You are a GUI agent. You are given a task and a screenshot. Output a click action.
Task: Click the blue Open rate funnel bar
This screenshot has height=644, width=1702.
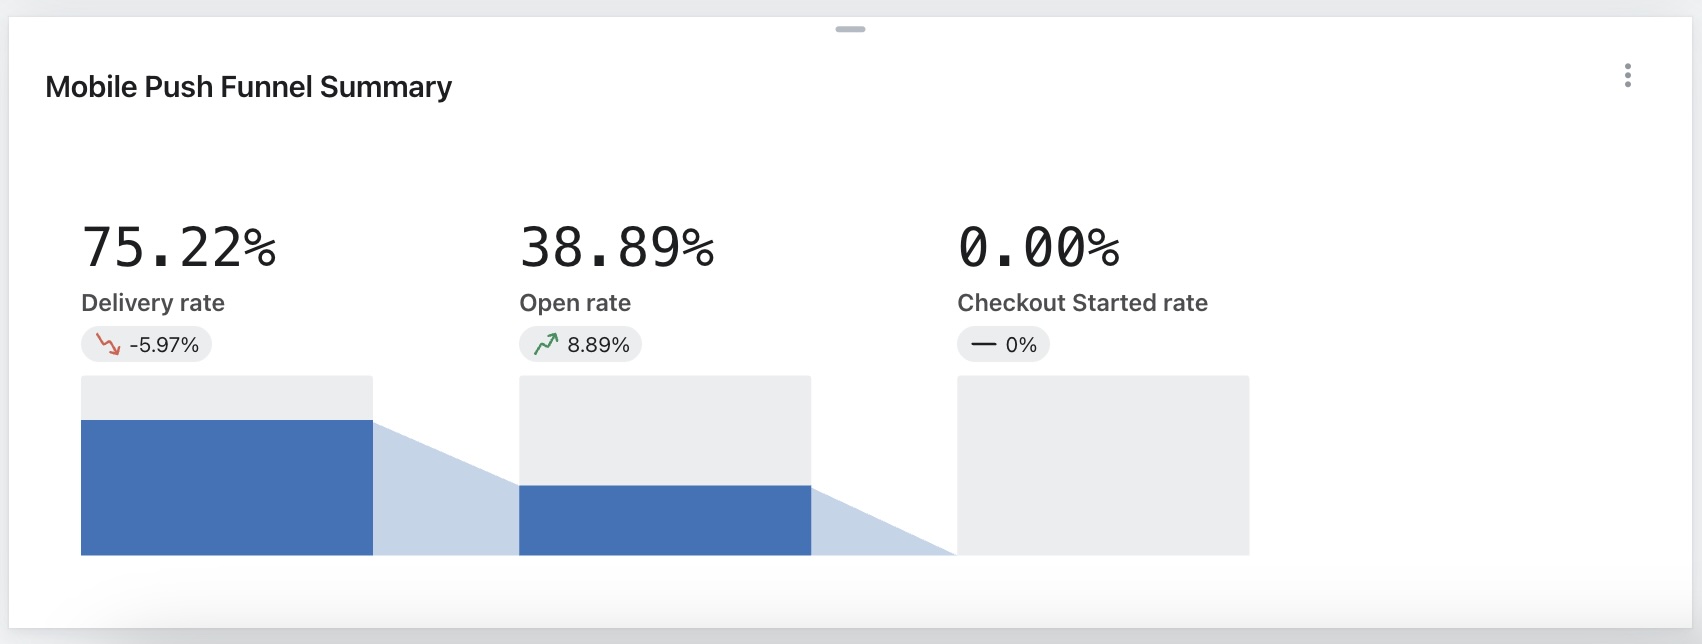(x=665, y=520)
